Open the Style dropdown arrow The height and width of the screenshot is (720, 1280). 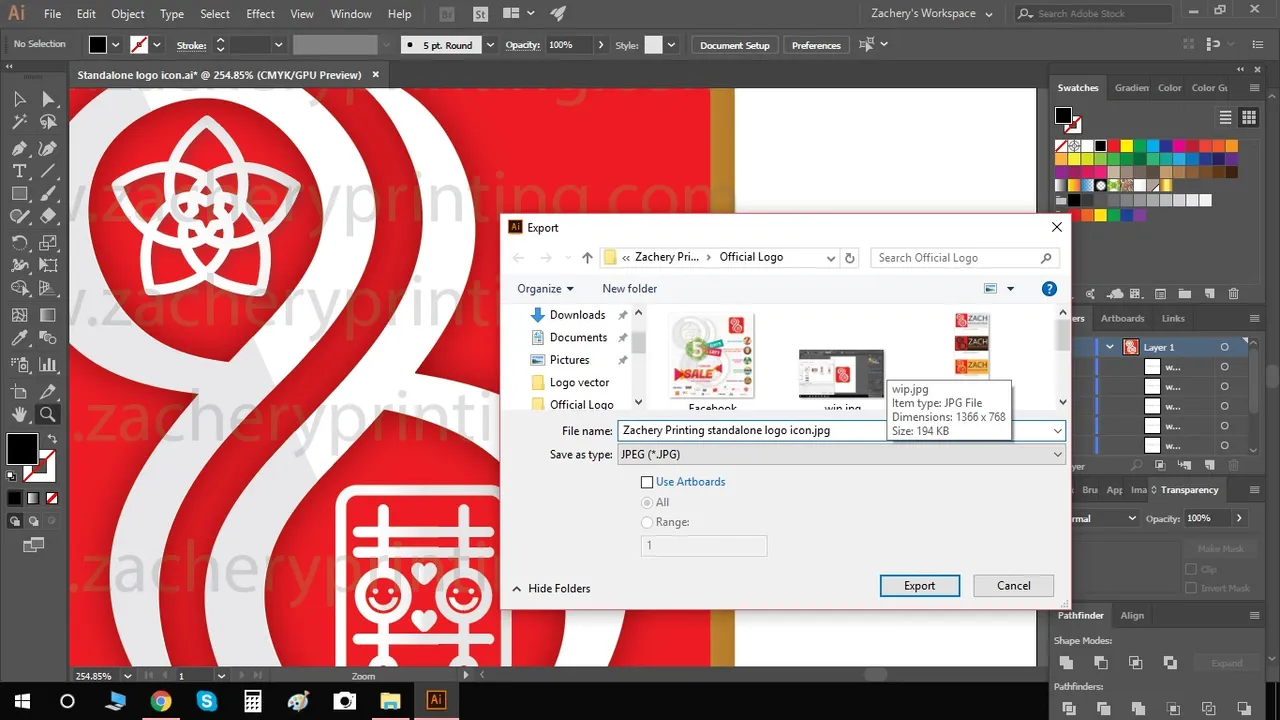[671, 45]
